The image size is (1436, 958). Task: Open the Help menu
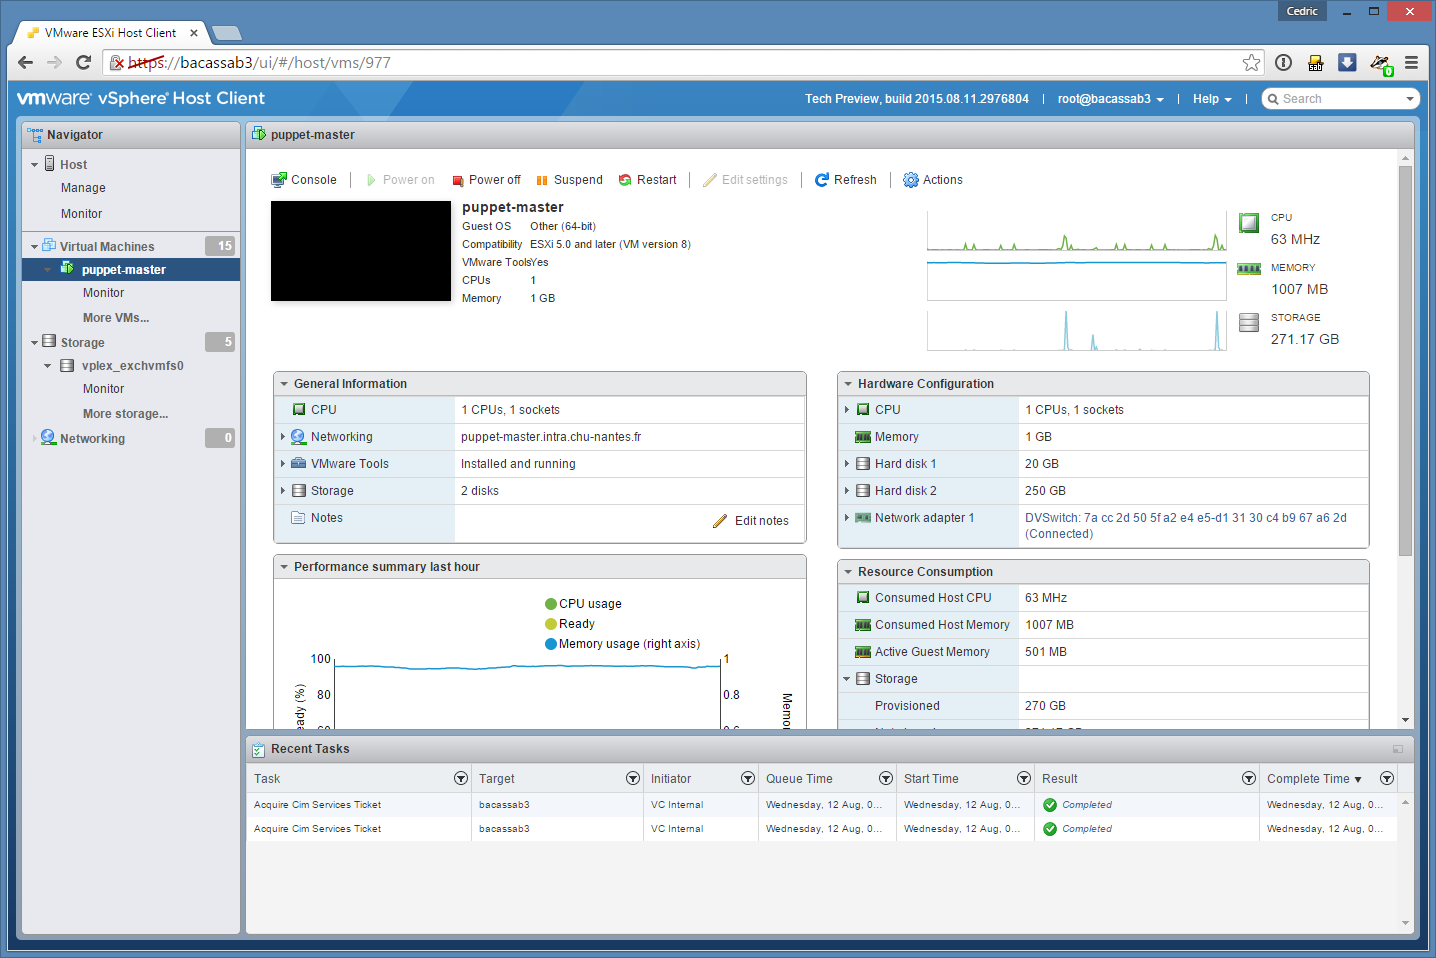1211,99
